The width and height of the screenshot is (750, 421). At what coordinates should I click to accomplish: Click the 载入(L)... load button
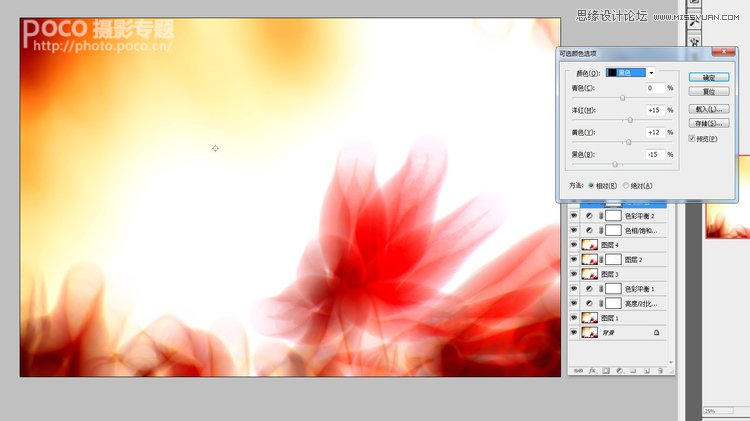pyautogui.click(x=709, y=109)
